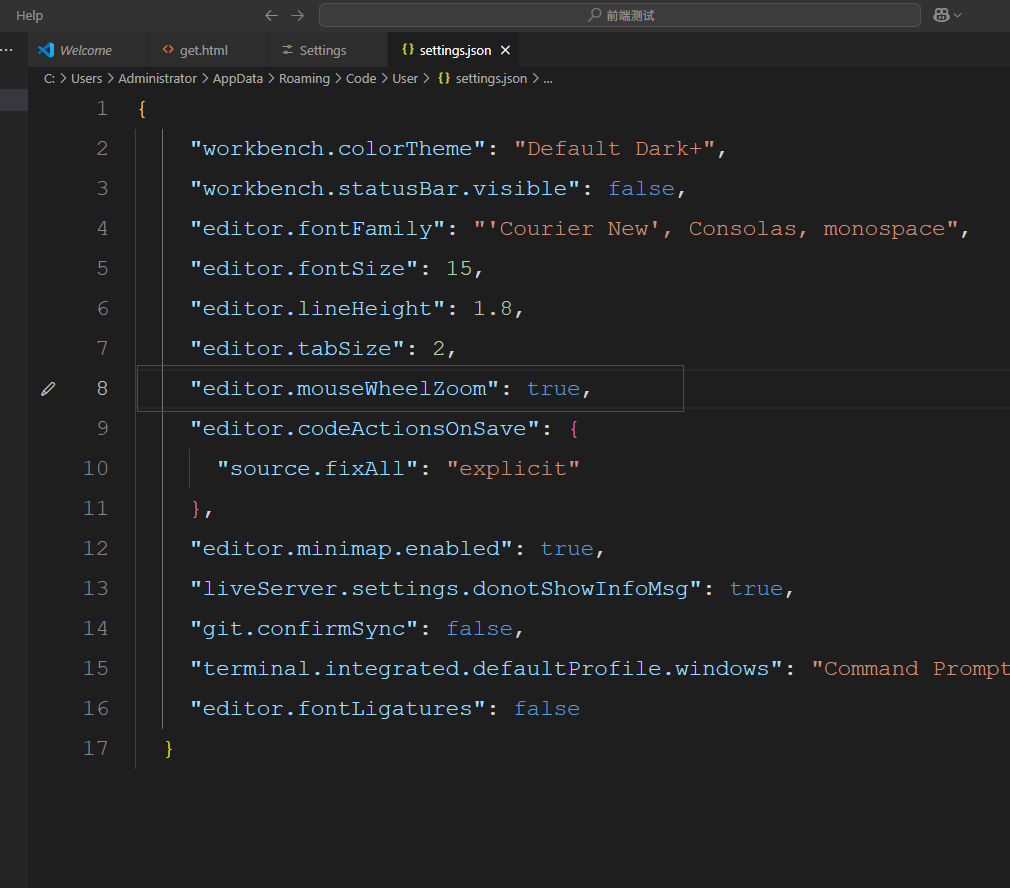This screenshot has height=888, width=1010.
Task: Click the "editor.fontLigatures" key
Action: tap(338, 708)
